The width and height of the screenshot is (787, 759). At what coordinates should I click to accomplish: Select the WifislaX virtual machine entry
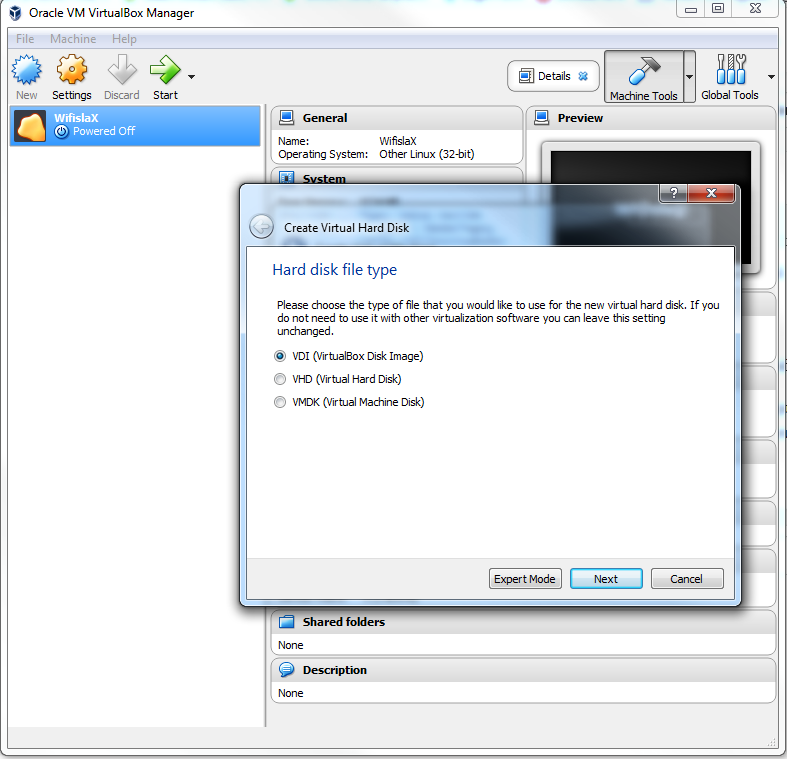(135, 125)
